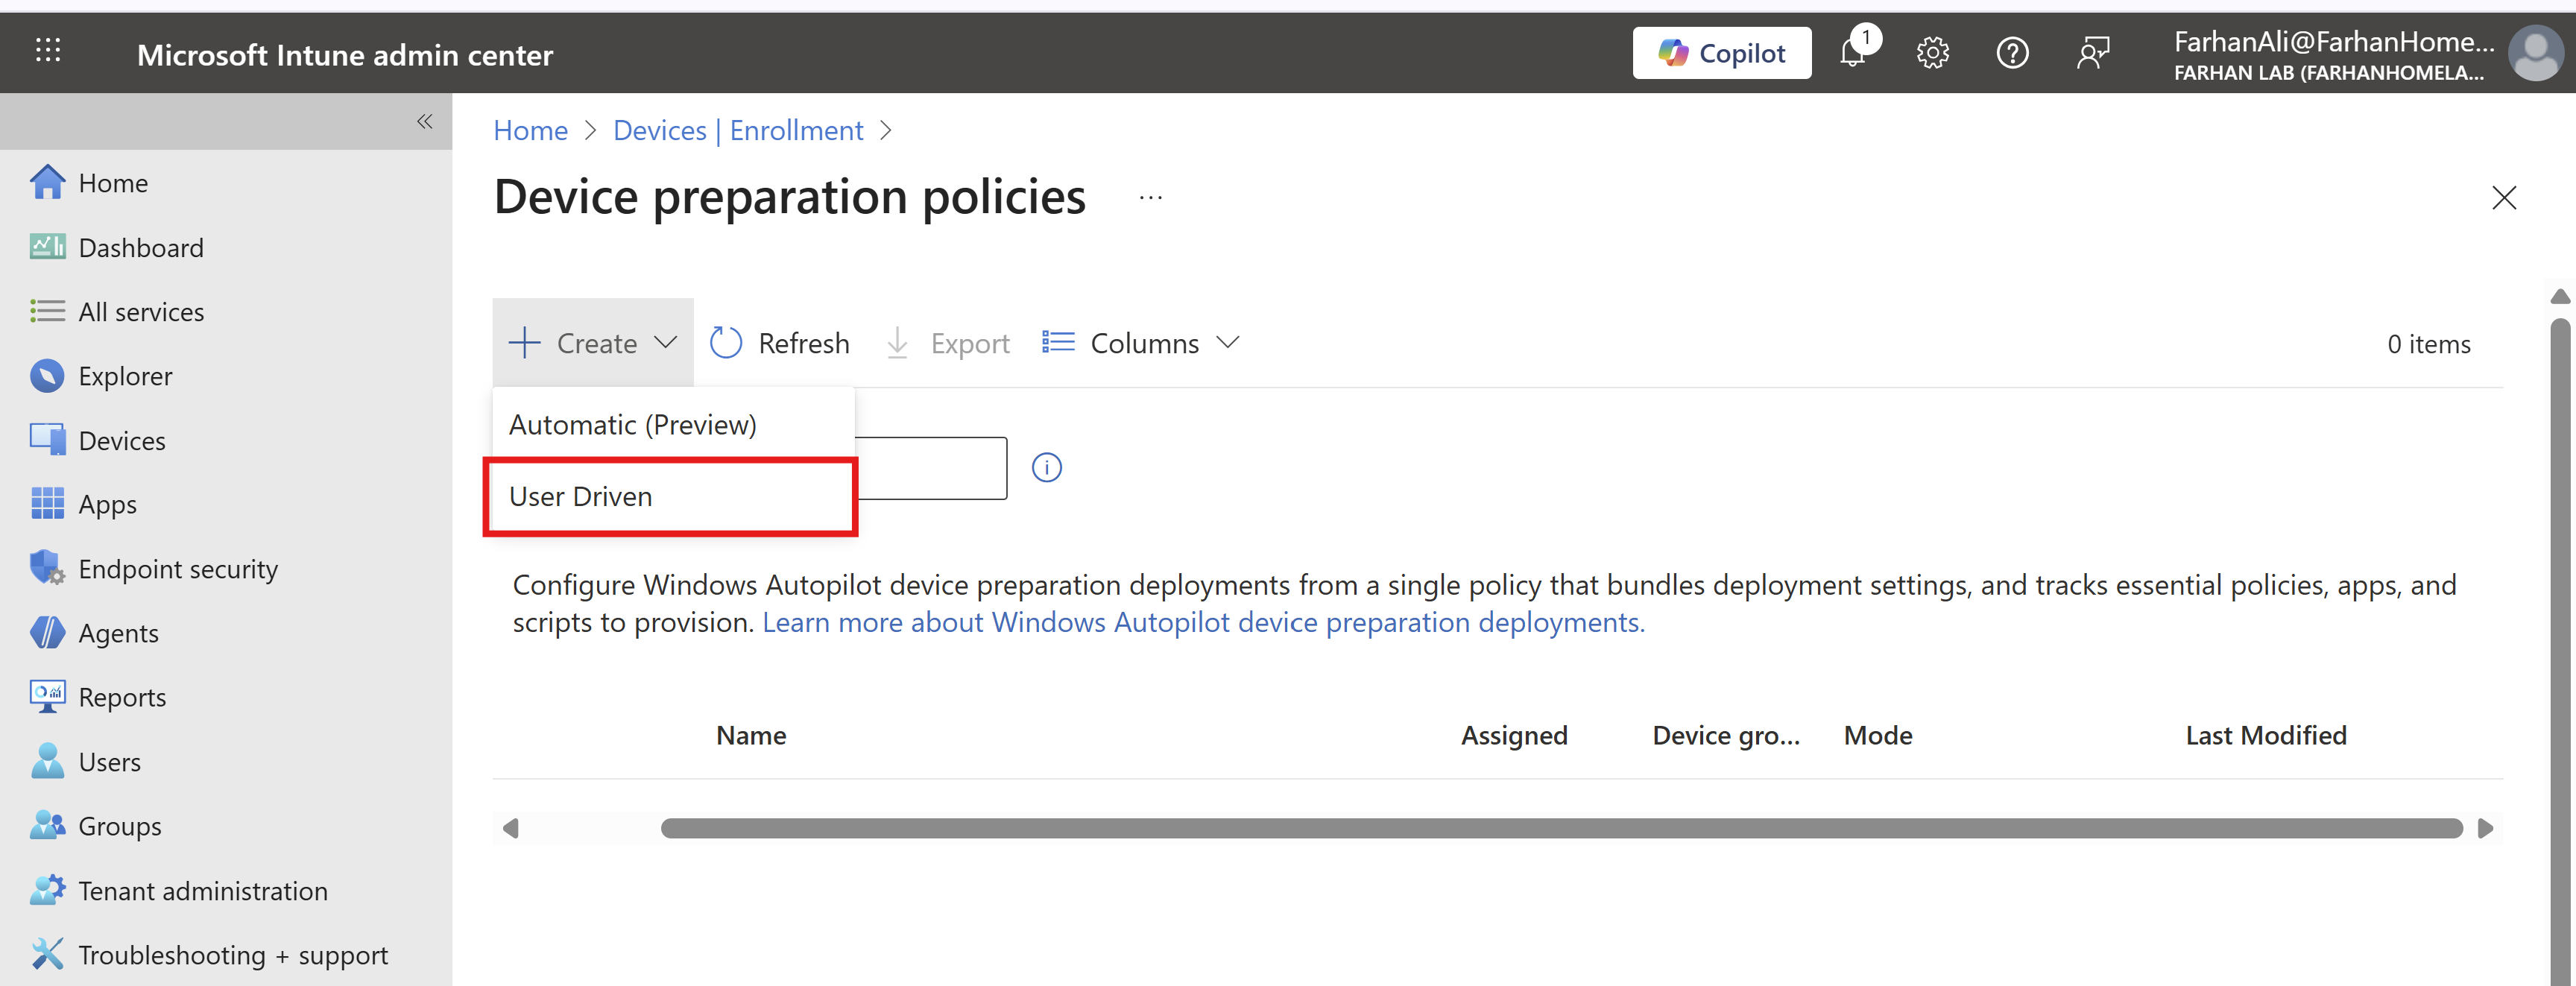2576x986 pixels.
Task: Choose Automatic (Preview) option
Action: click(632, 424)
